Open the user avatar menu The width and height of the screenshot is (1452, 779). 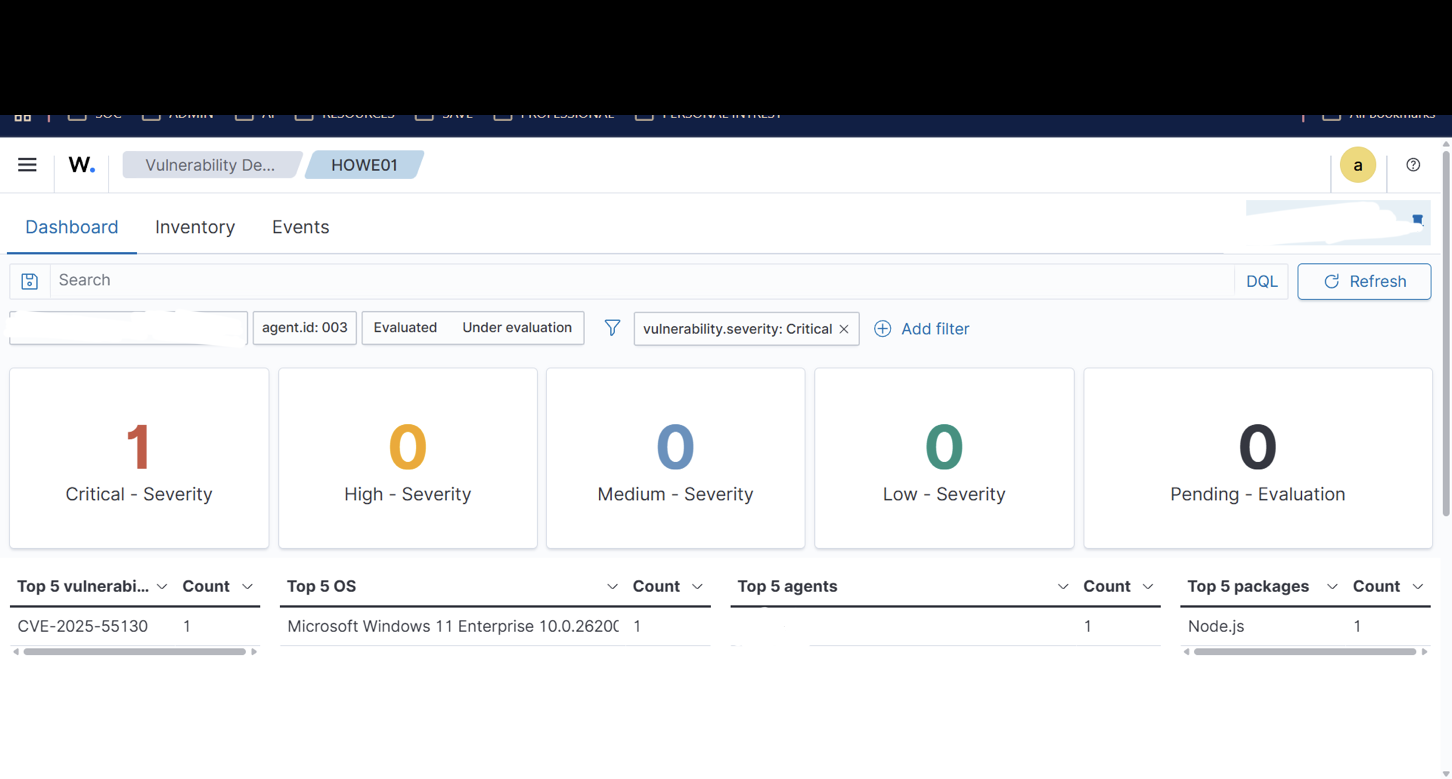tap(1358, 164)
